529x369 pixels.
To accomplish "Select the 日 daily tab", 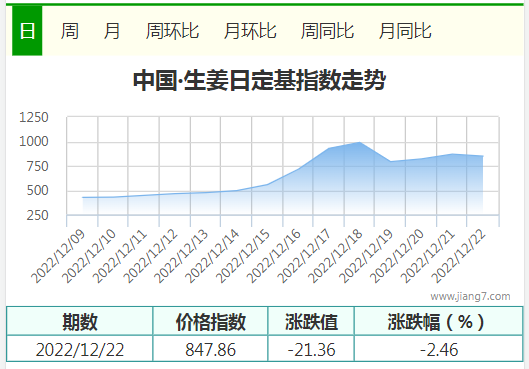I will (x=27, y=31).
